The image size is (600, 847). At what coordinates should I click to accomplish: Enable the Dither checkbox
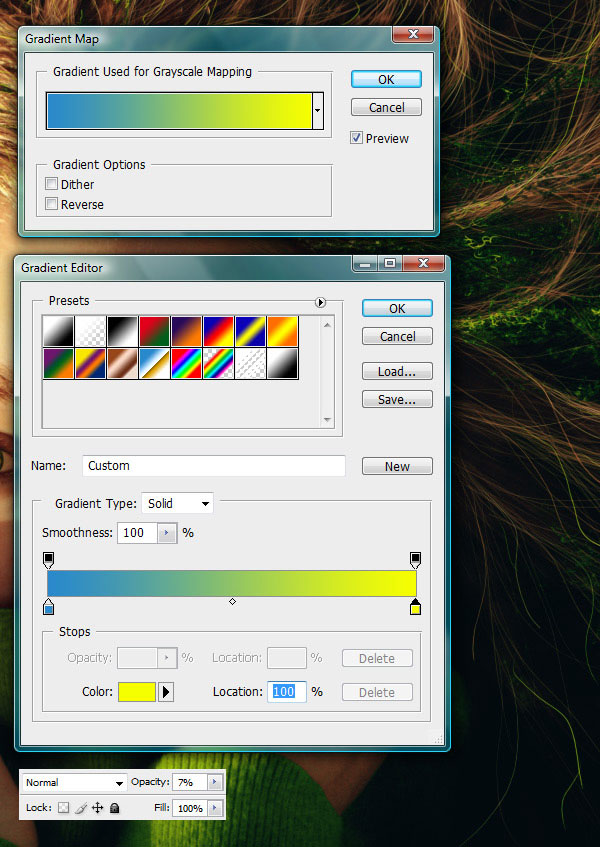51,184
